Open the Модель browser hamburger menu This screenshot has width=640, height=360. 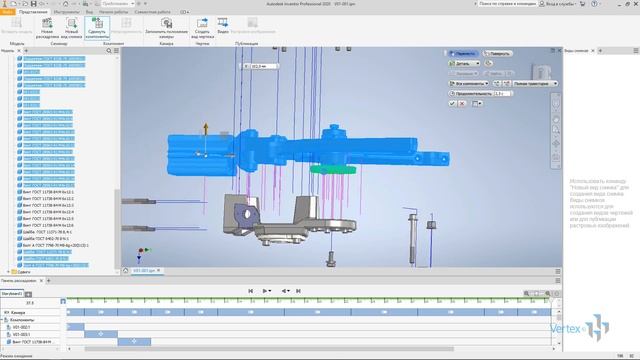(116, 51)
